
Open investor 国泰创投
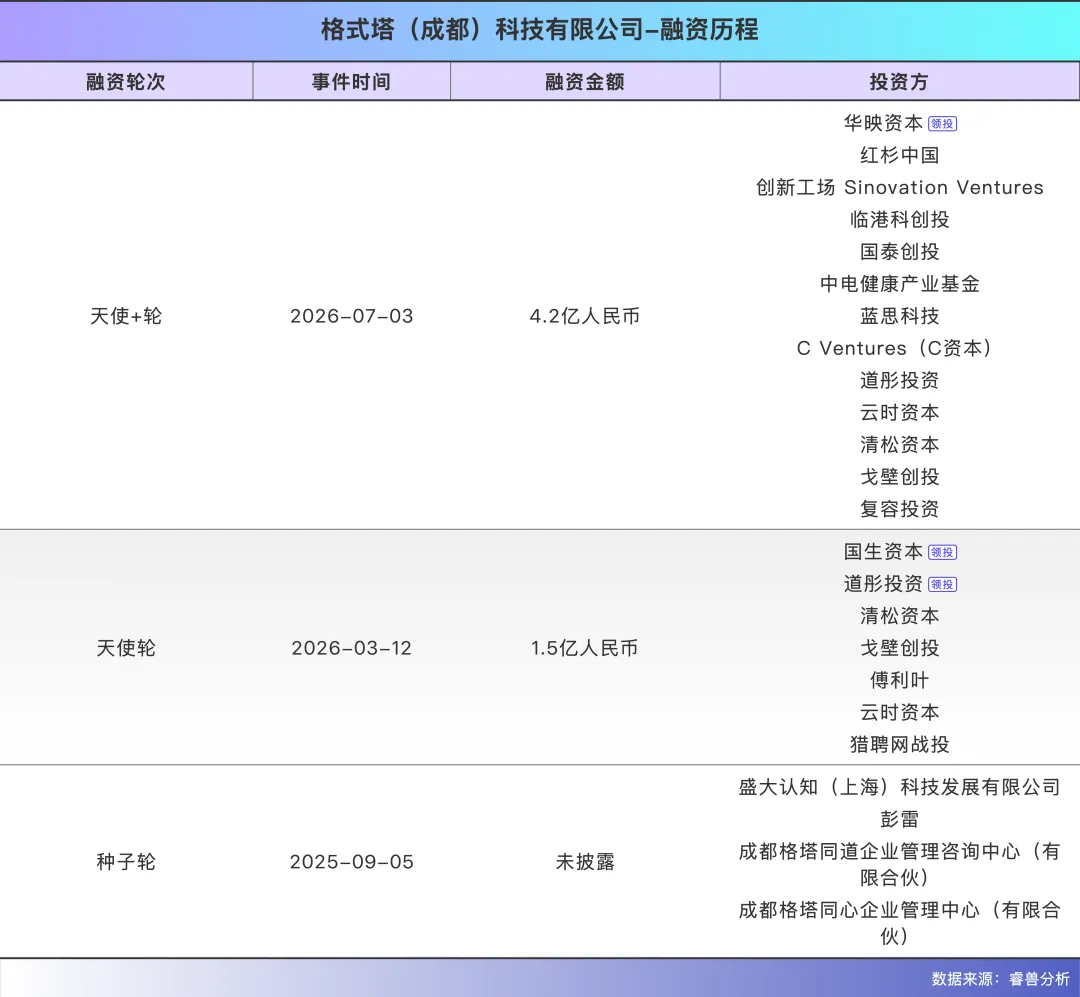click(900, 252)
